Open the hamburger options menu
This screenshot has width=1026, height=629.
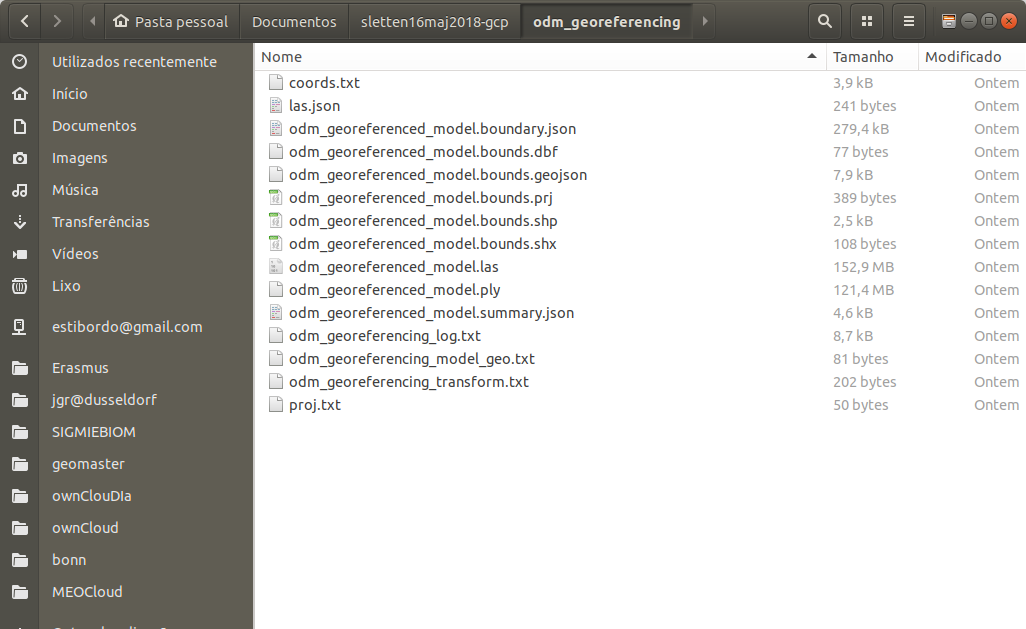(908, 21)
